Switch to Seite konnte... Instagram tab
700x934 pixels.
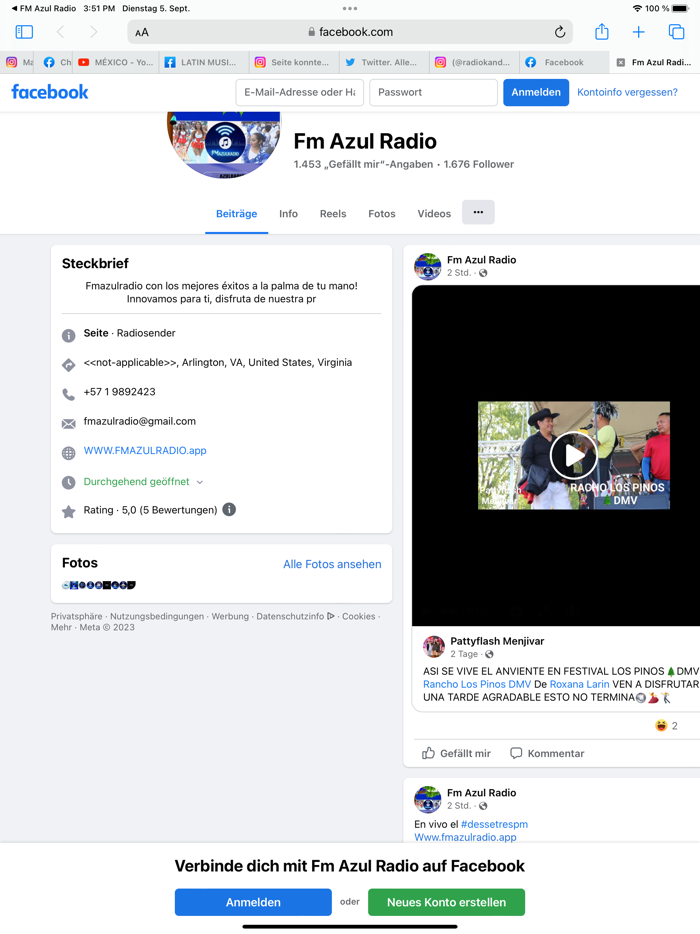(x=293, y=62)
